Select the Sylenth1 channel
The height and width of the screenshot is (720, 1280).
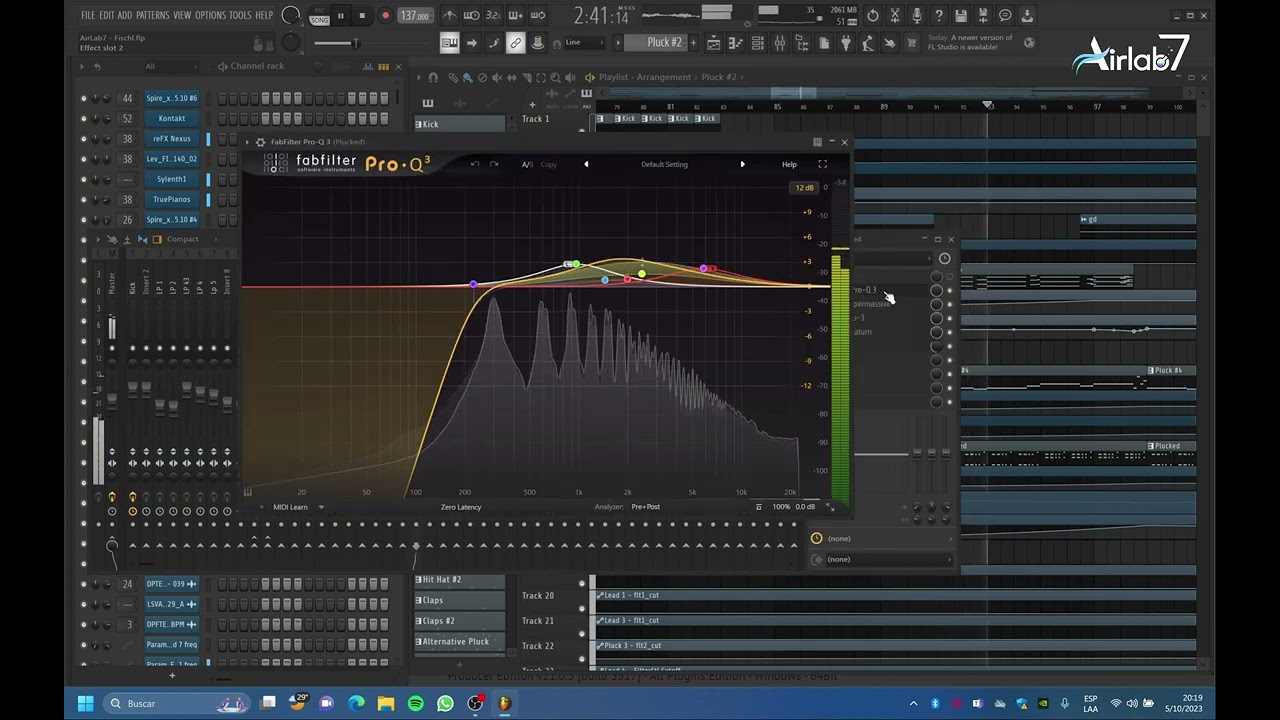pos(172,179)
